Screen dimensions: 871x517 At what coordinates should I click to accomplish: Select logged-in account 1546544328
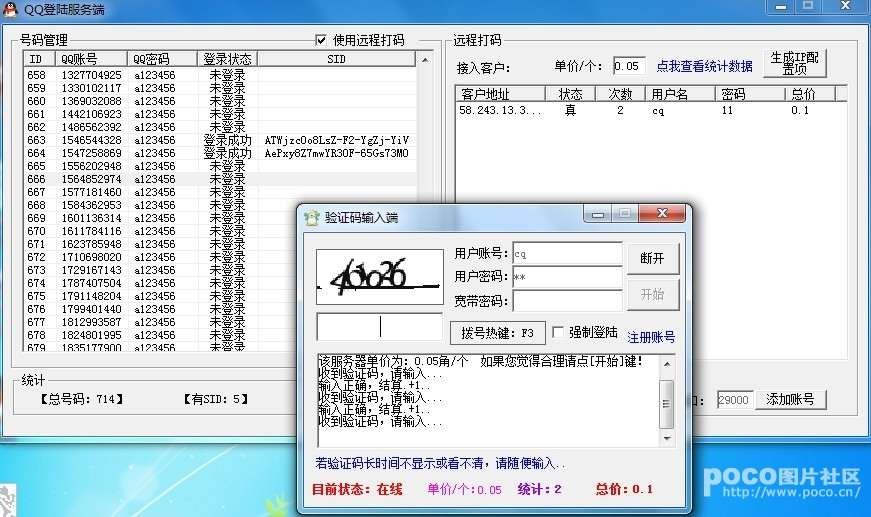(220, 140)
